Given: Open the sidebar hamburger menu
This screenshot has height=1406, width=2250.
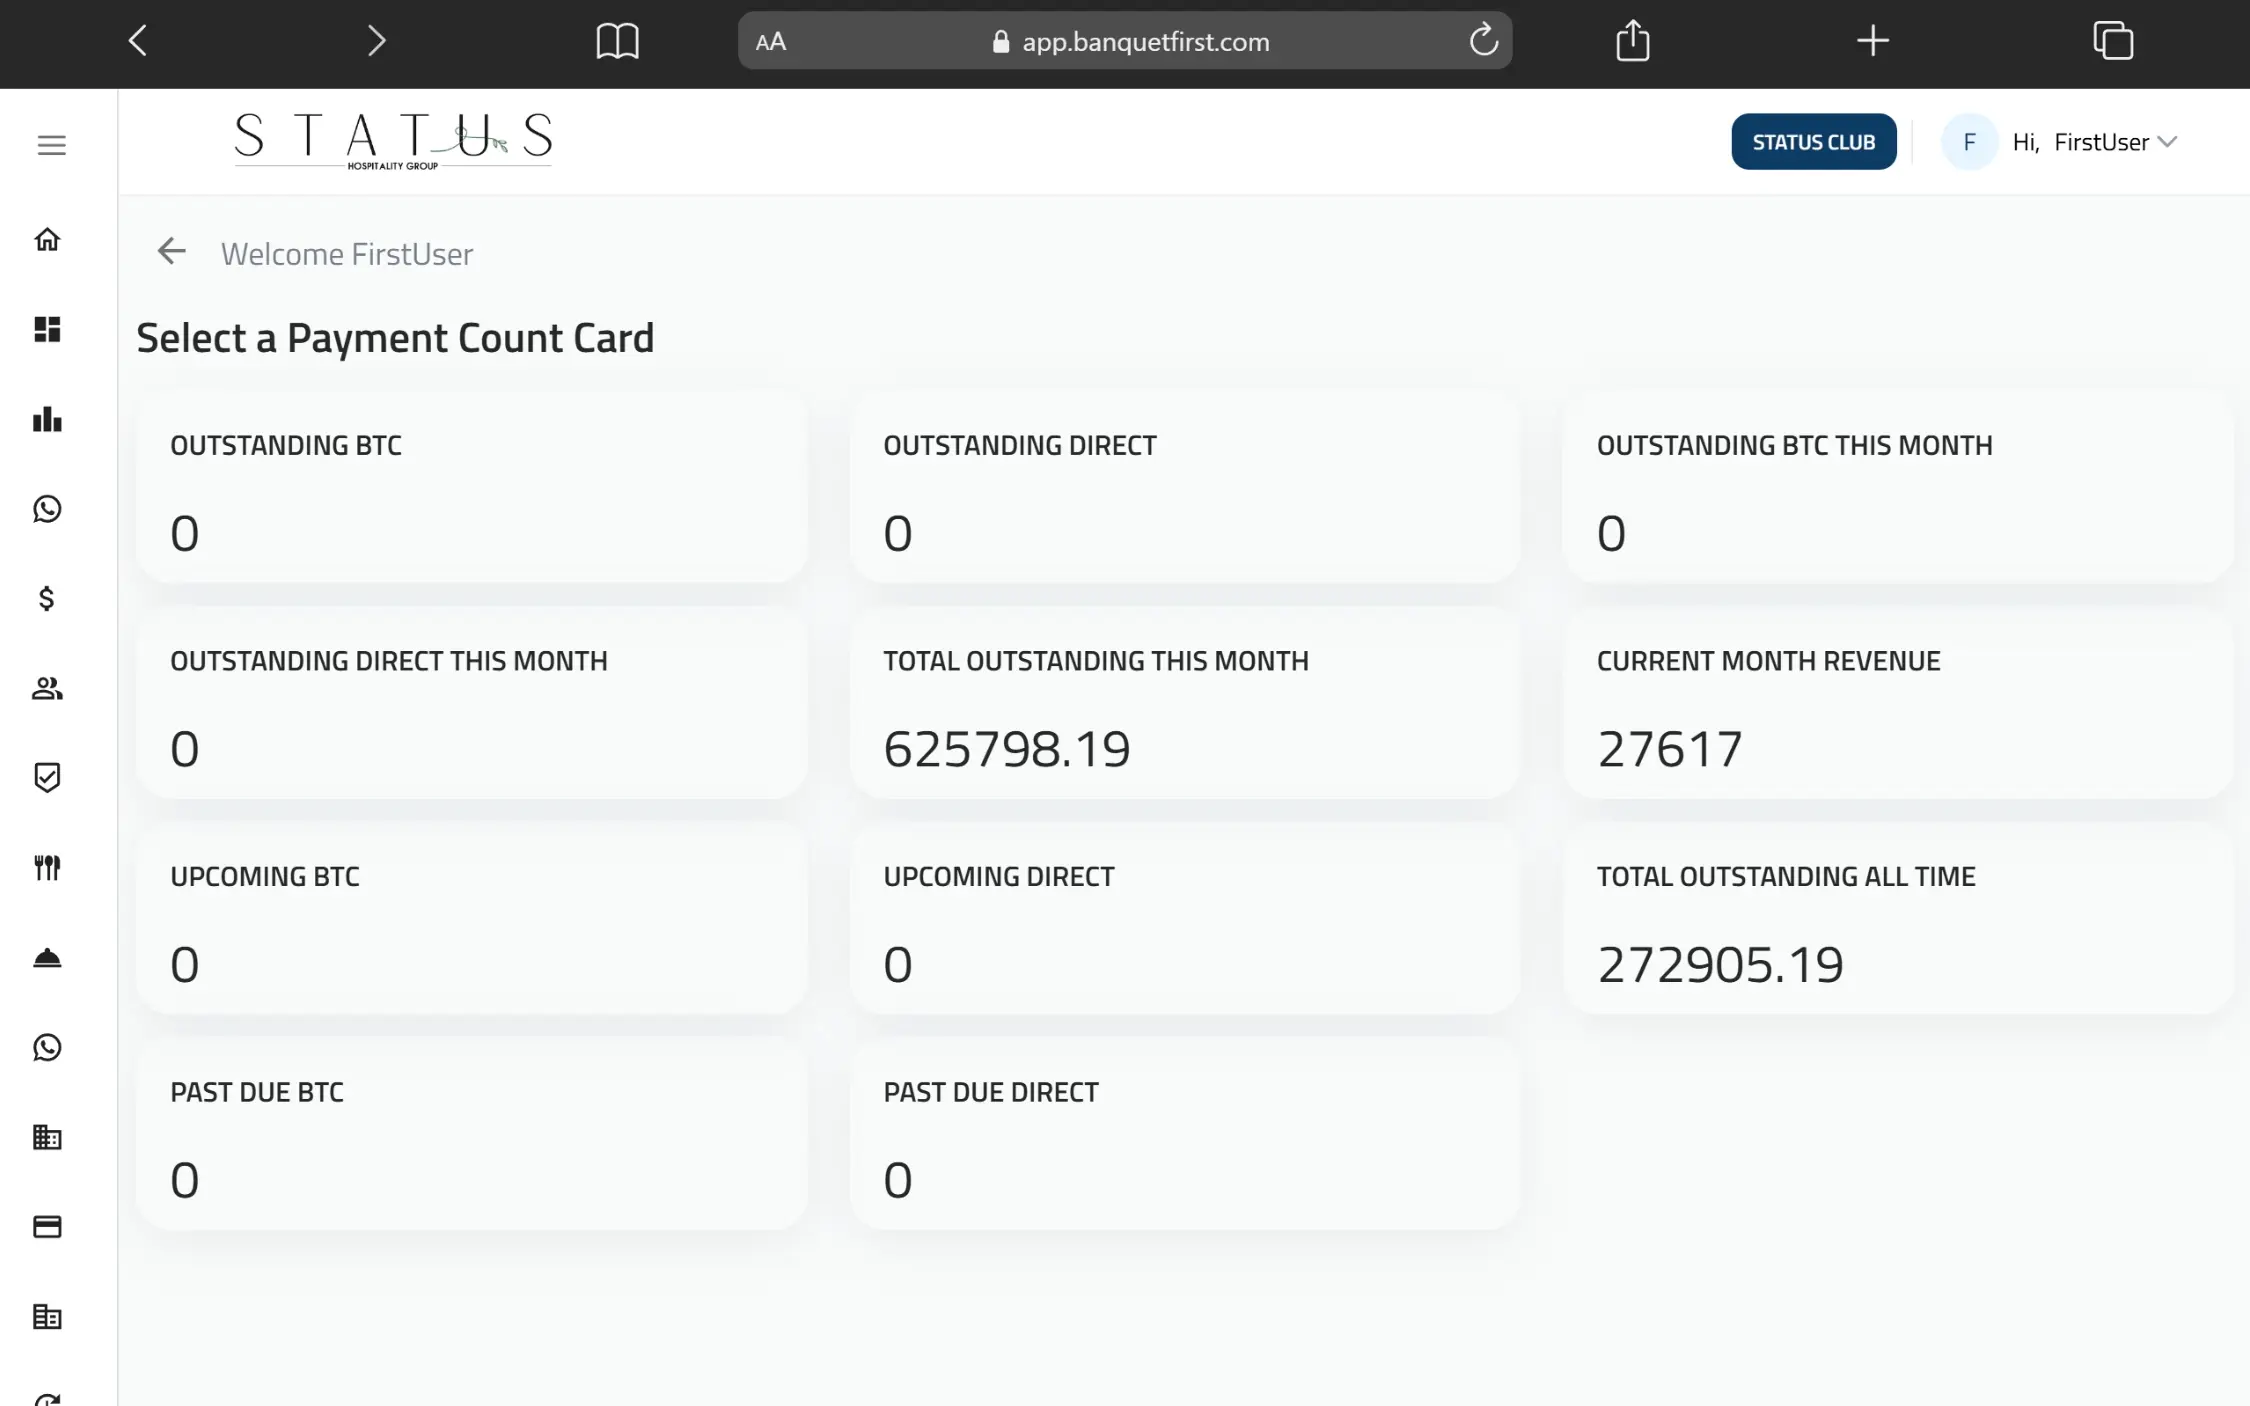Looking at the screenshot, I should point(51,145).
